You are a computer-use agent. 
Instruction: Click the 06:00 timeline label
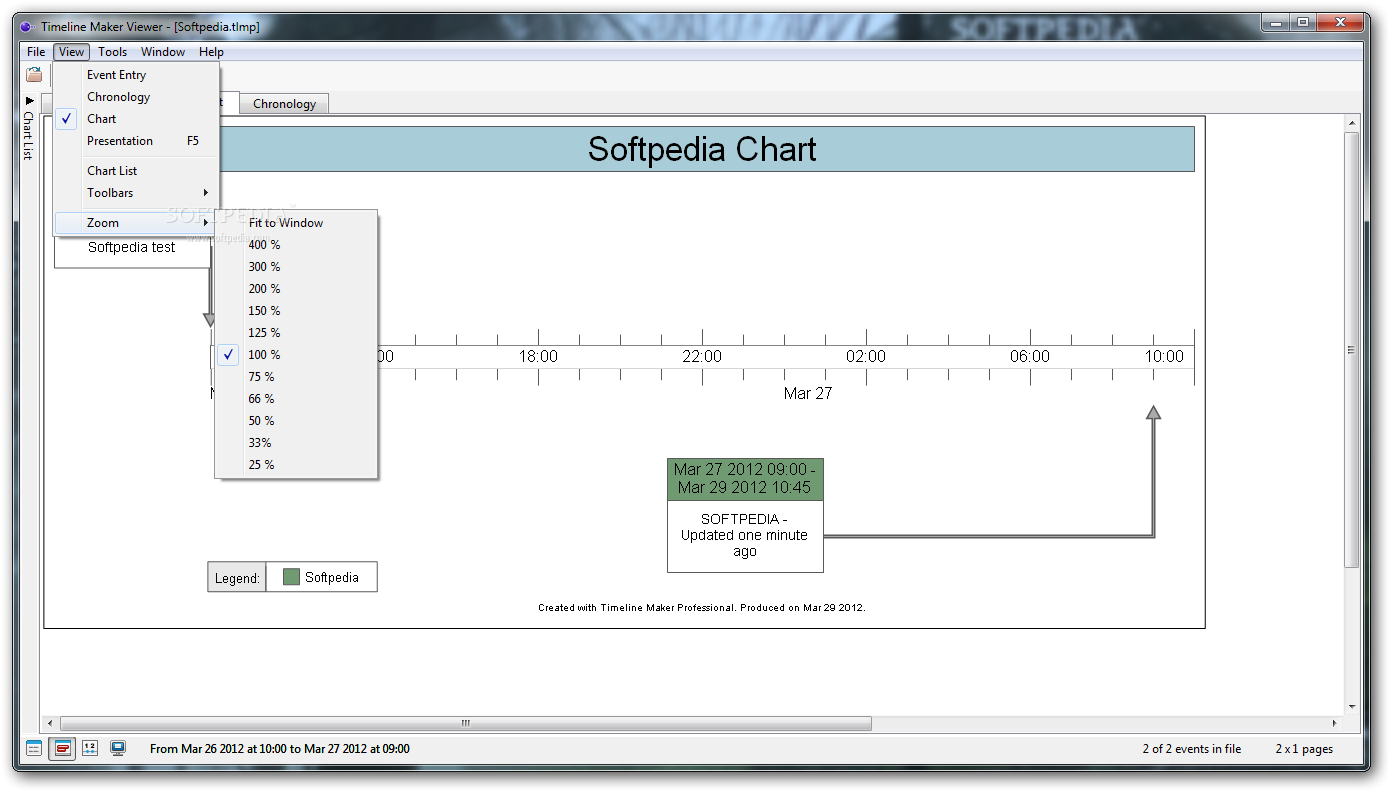click(x=1030, y=357)
